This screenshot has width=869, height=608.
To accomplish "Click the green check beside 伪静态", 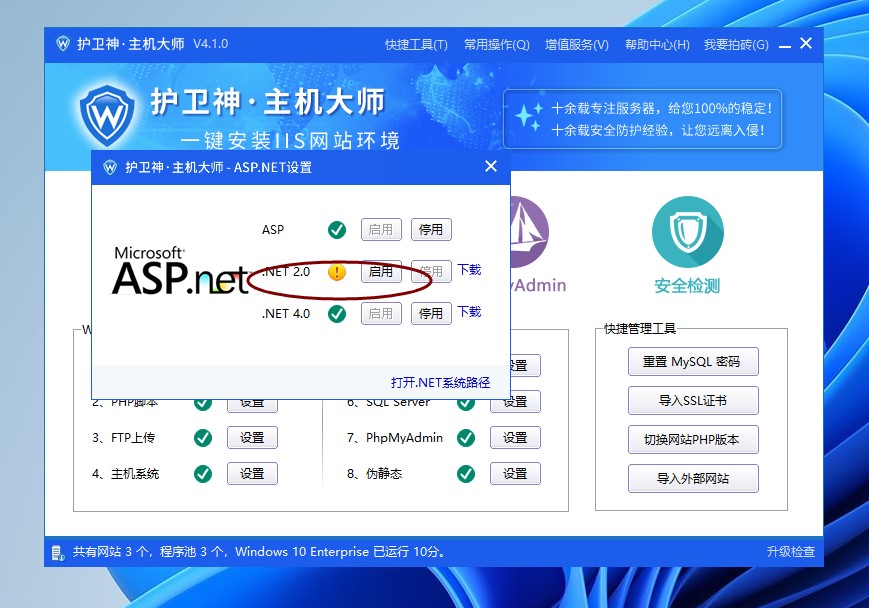I will pos(466,474).
